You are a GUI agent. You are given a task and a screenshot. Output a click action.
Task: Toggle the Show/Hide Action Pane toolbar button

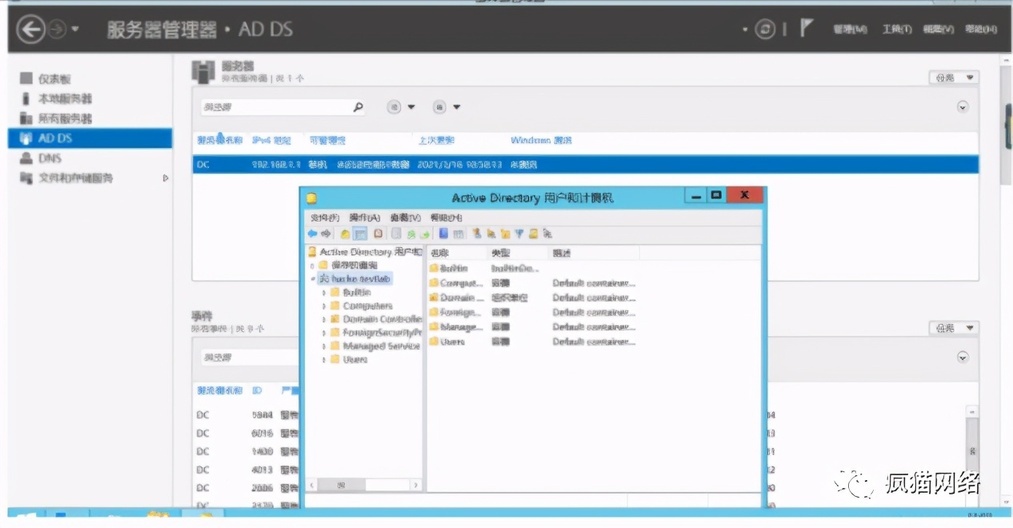pos(458,235)
